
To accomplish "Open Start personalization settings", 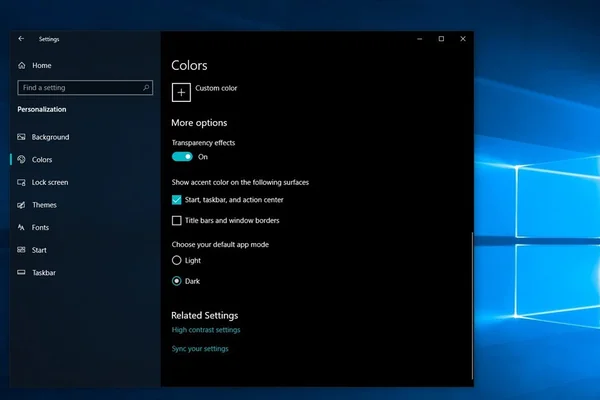I will (x=39, y=250).
